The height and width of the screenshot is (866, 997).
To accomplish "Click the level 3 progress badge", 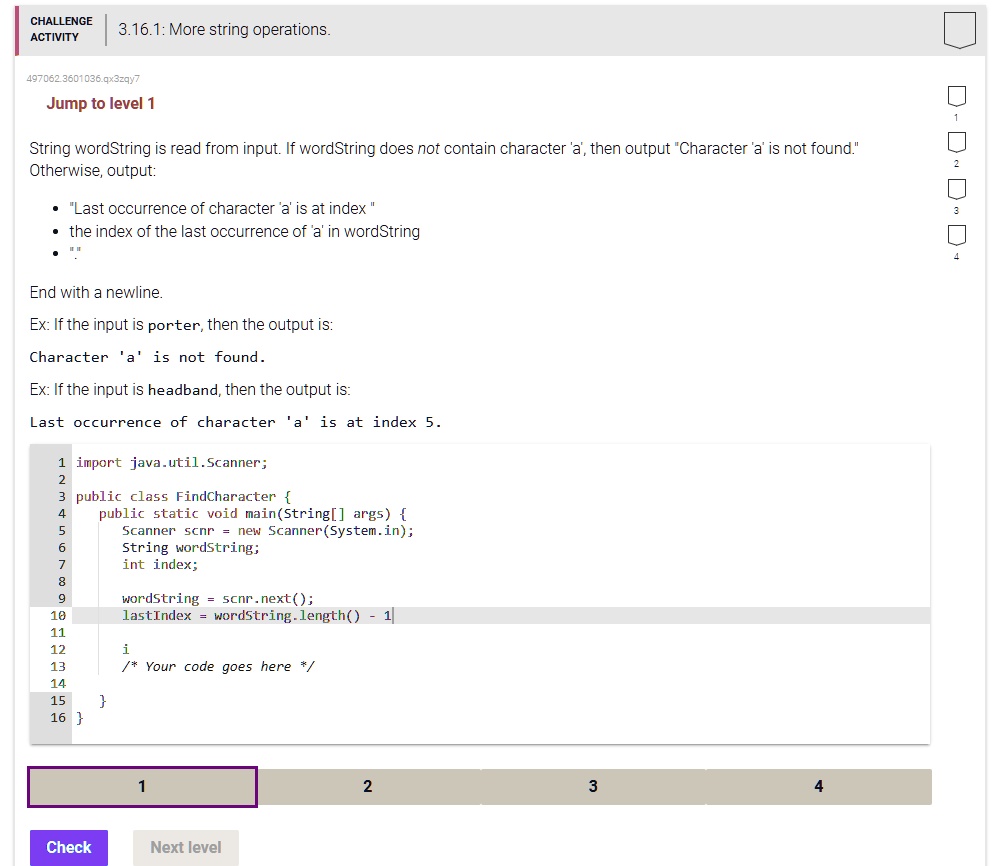I will (x=956, y=190).
